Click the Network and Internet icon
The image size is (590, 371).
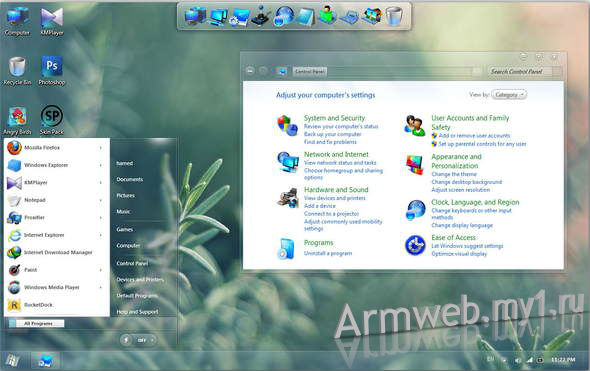point(288,162)
